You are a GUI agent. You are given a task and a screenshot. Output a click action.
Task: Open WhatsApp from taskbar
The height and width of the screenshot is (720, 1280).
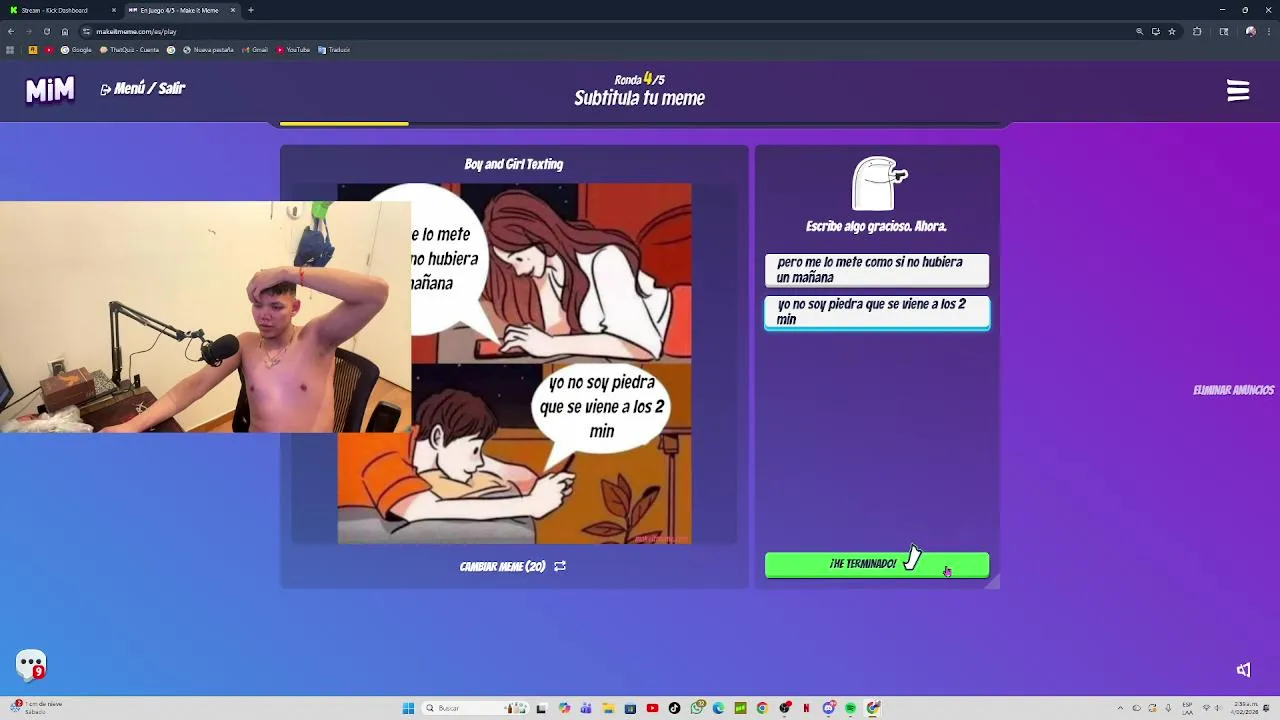(697, 708)
